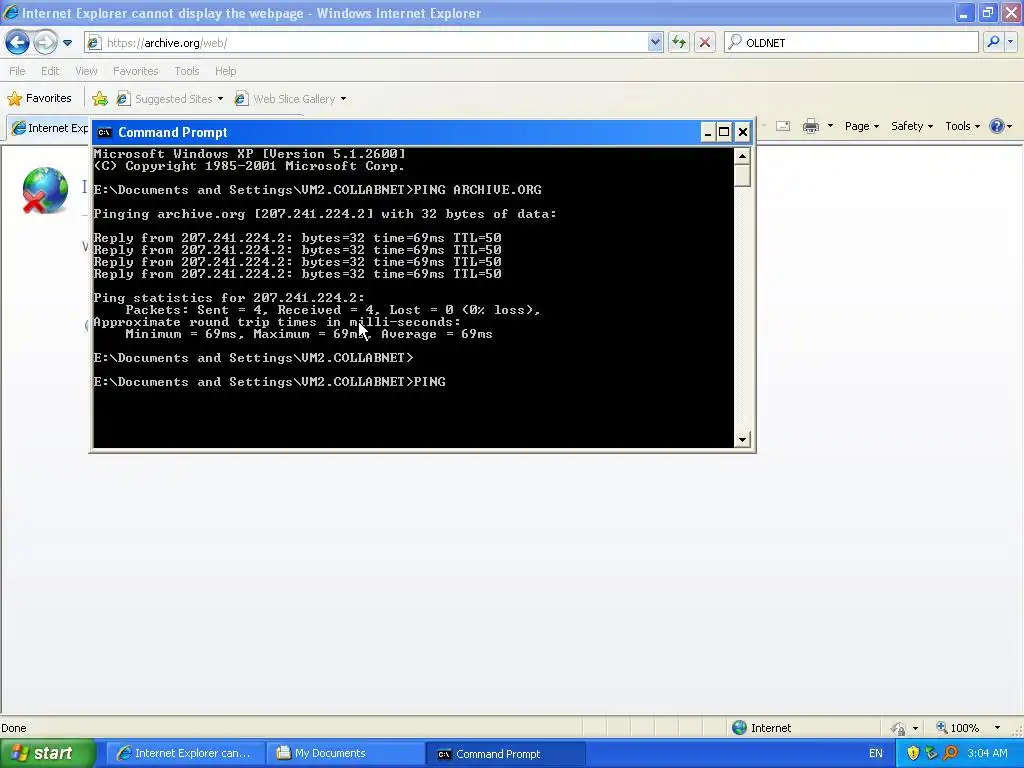Click the Protected Mode status icon
The width and height of the screenshot is (1024, 768).
click(x=899, y=728)
